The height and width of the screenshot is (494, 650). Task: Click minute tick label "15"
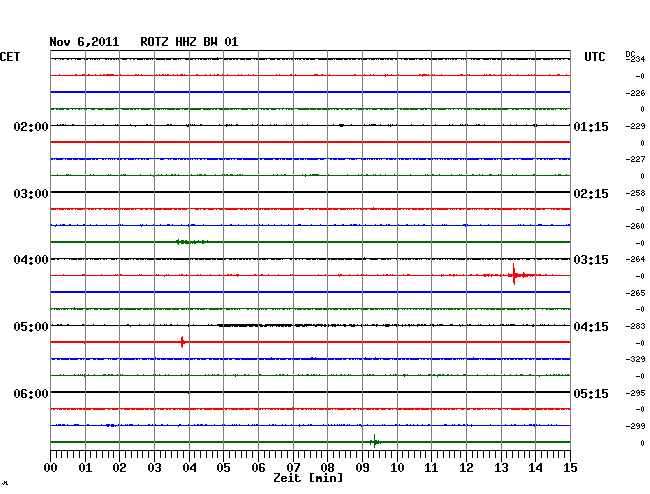click(x=570, y=467)
